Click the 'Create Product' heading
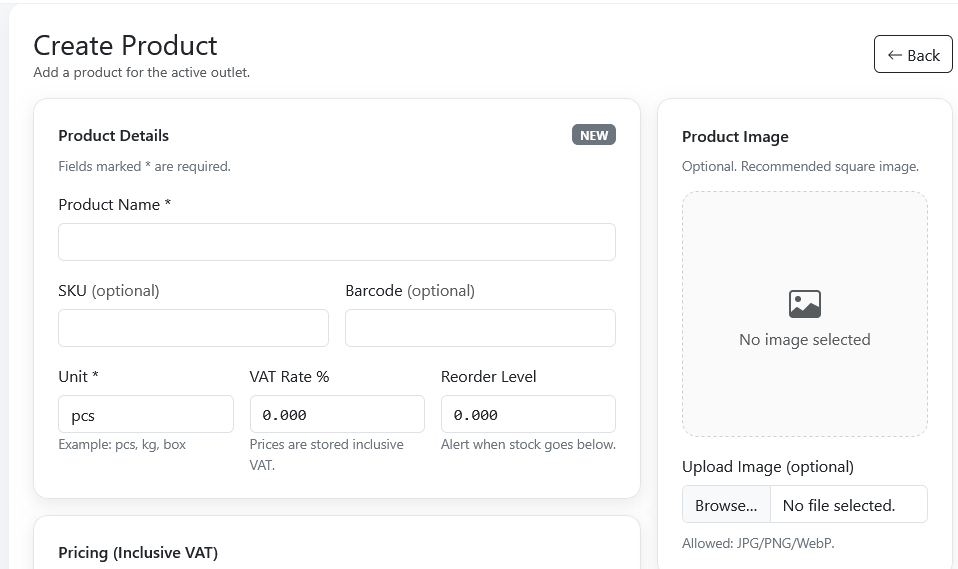The width and height of the screenshot is (958, 569). tap(125, 45)
